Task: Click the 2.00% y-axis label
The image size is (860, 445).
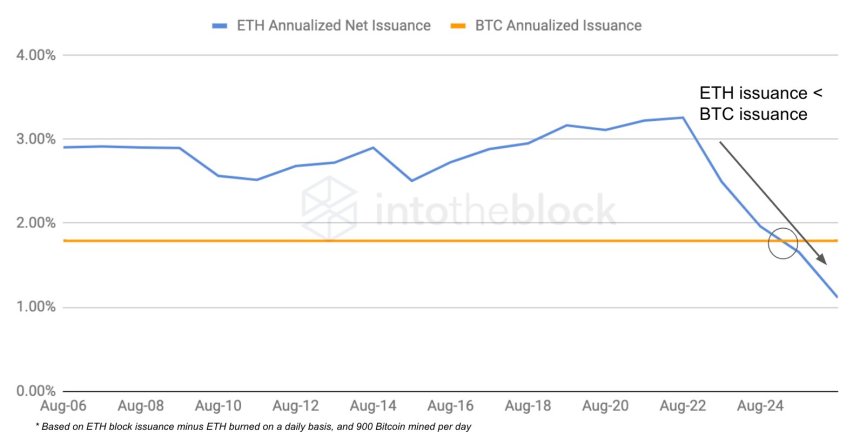Action: click(34, 223)
